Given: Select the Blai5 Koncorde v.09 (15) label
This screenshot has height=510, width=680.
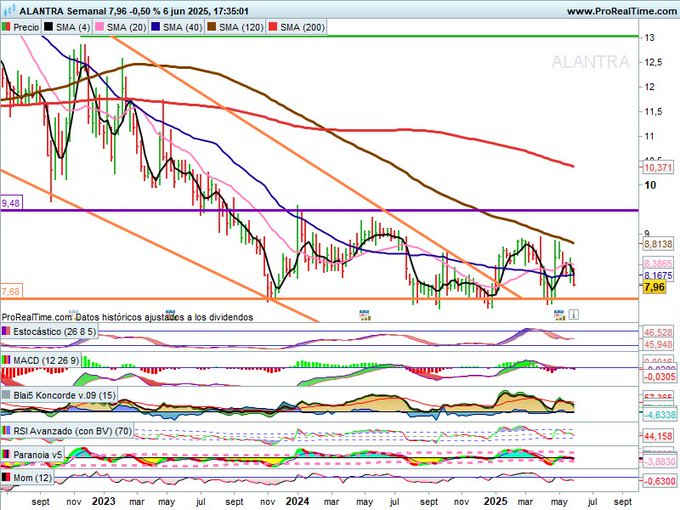Looking at the screenshot, I should point(65,396).
